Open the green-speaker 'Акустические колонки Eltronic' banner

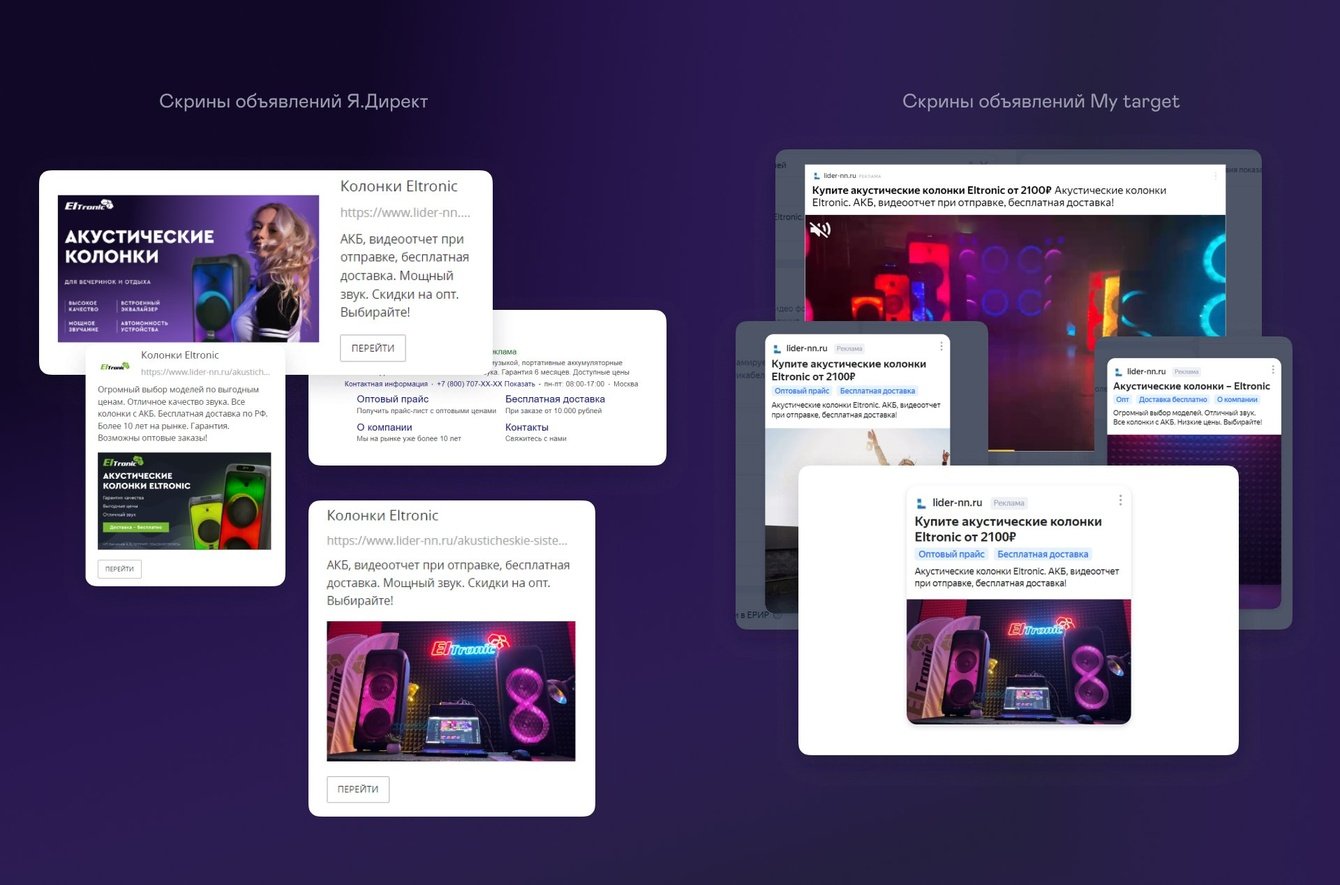point(184,501)
